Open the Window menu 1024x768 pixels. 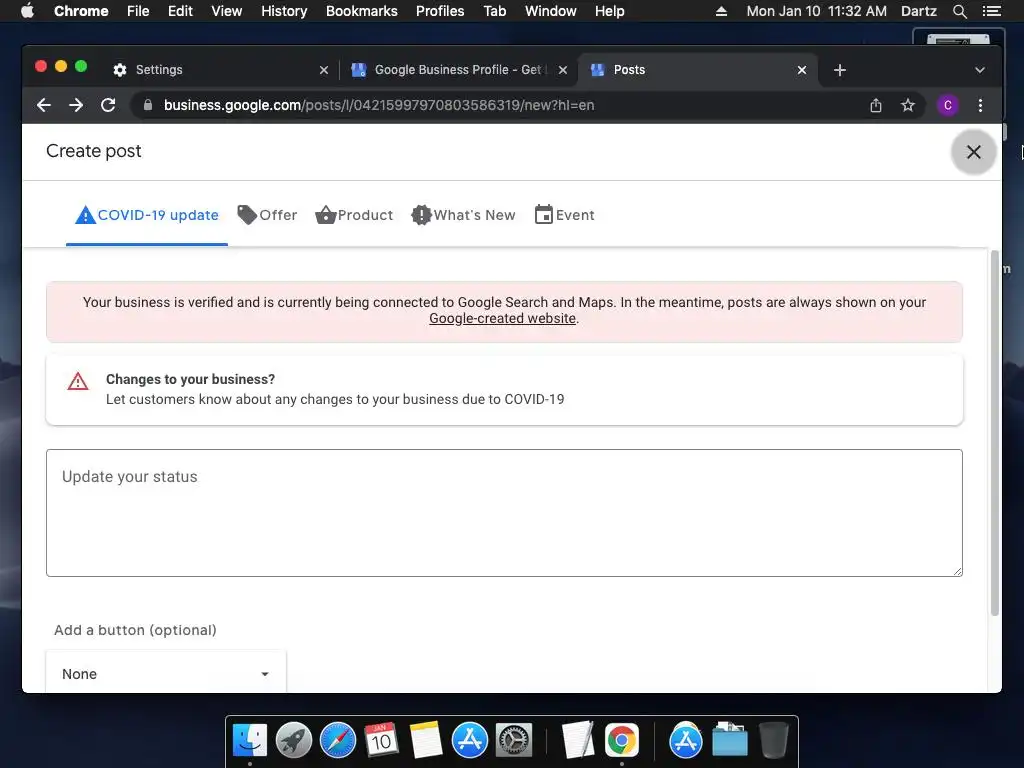(551, 11)
